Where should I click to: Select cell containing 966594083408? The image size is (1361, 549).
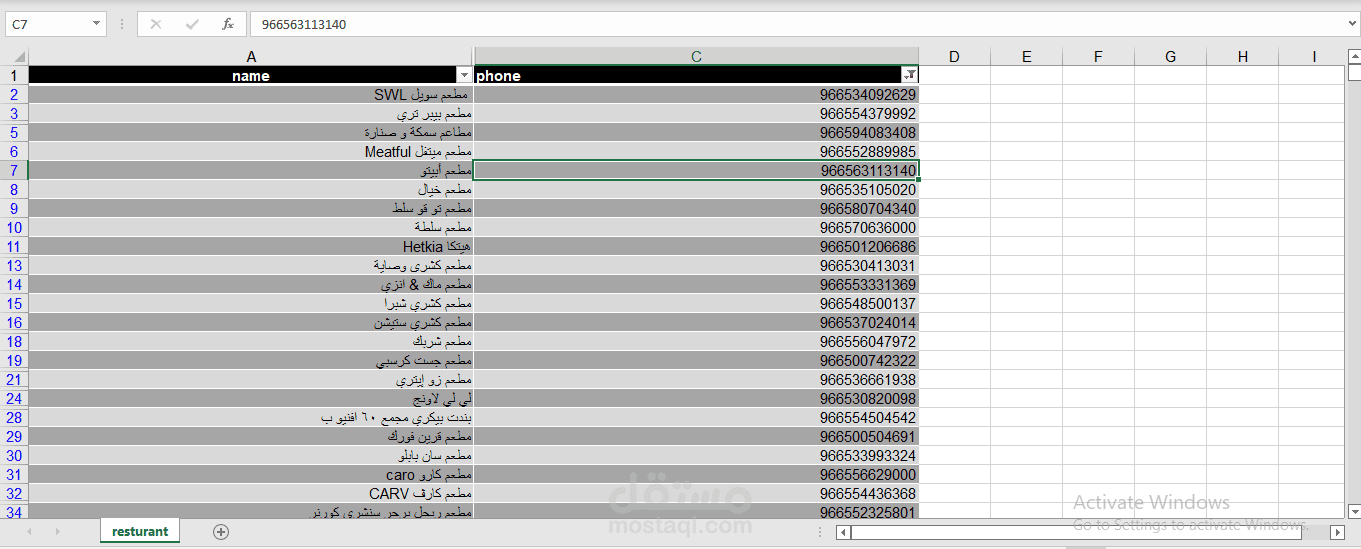click(x=696, y=133)
